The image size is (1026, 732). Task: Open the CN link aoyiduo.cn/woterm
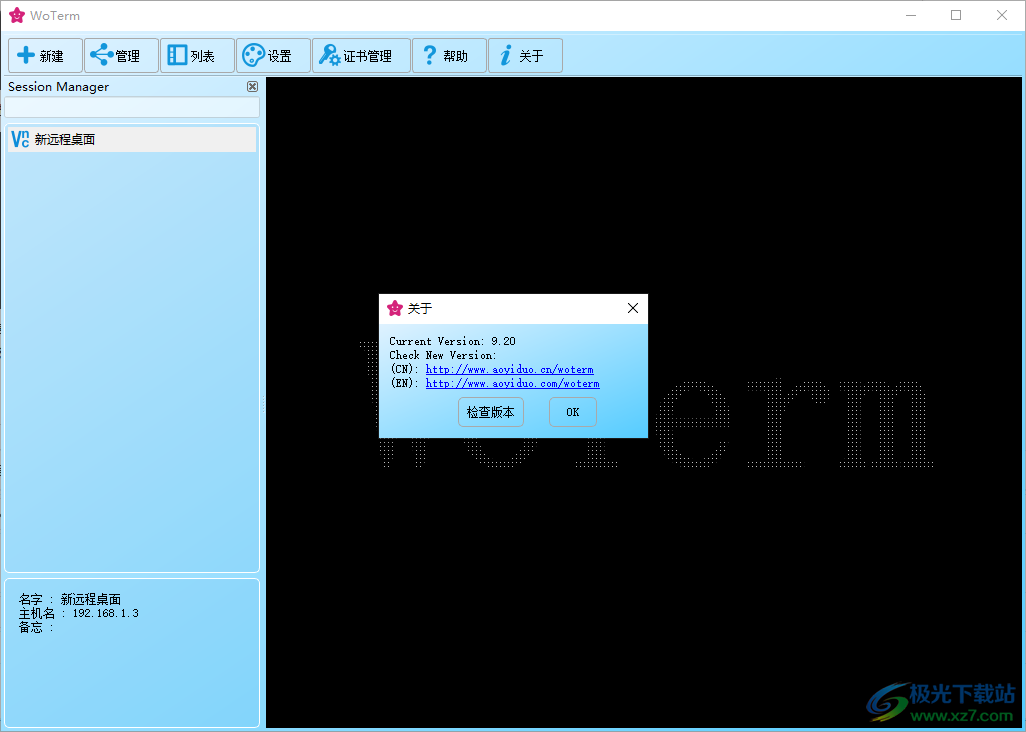click(509, 370)
